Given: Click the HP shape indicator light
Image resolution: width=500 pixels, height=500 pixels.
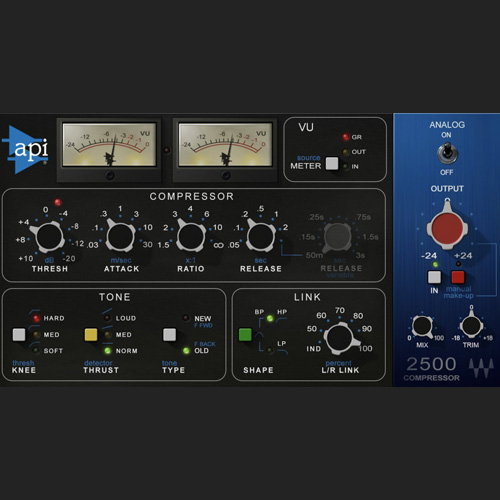Looking at the screenshot, I should (x=270, y=318).
